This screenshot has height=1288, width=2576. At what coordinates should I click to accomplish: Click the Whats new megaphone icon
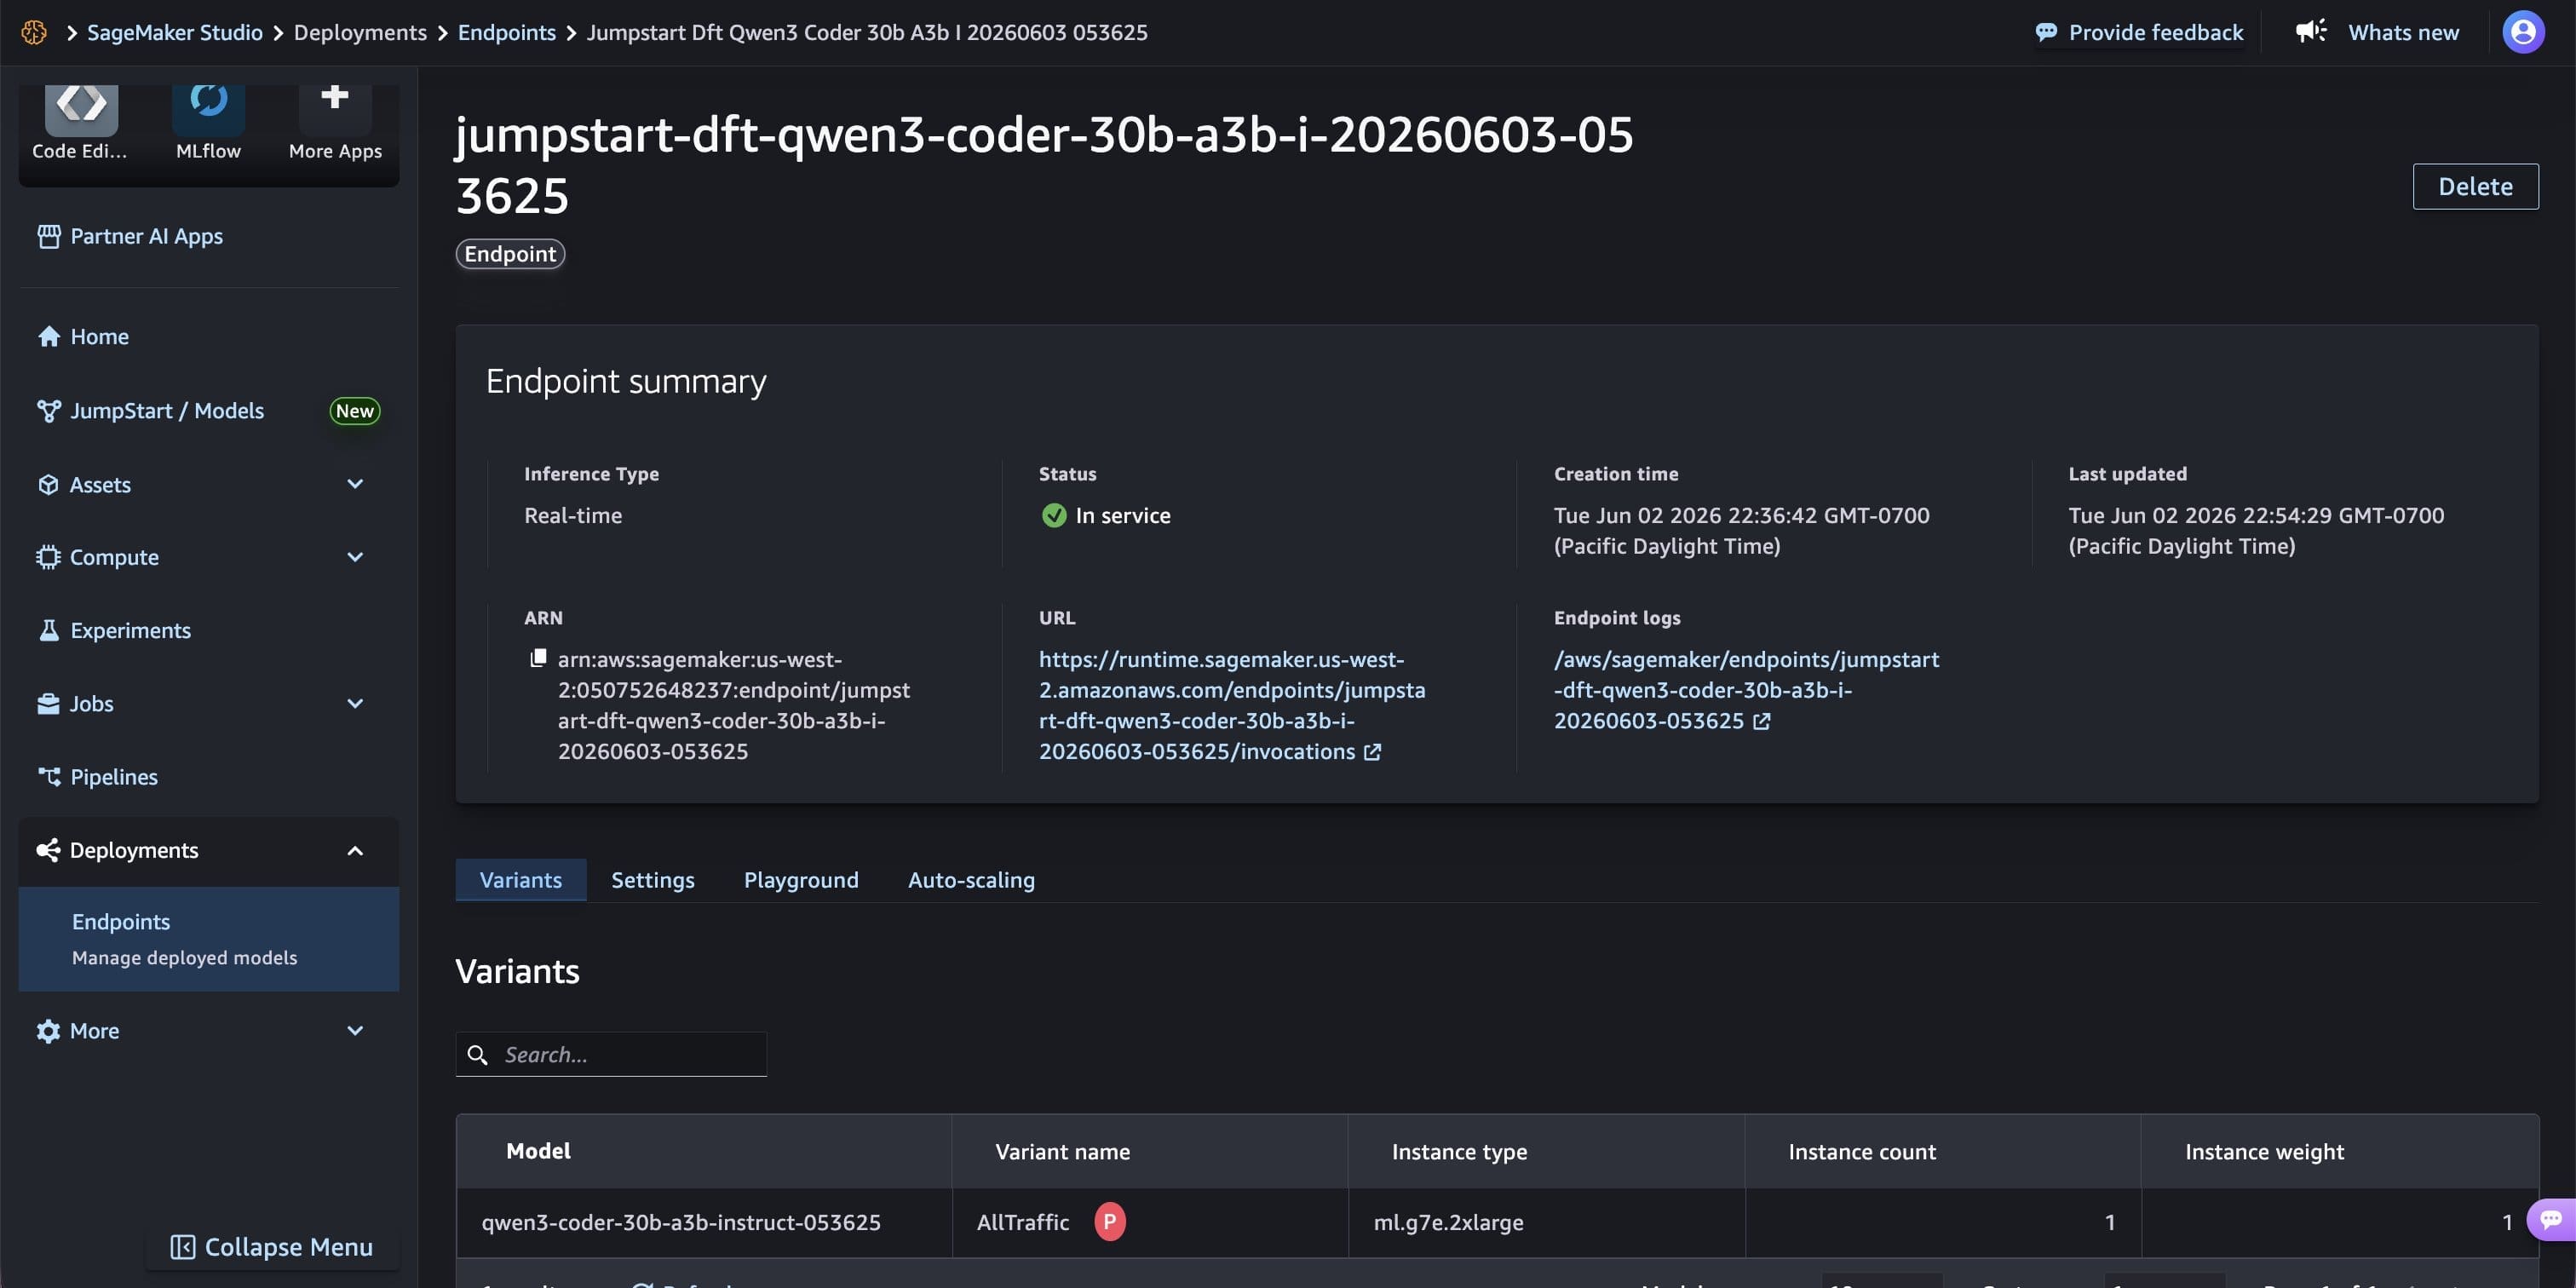click(x=2312, y=31)
